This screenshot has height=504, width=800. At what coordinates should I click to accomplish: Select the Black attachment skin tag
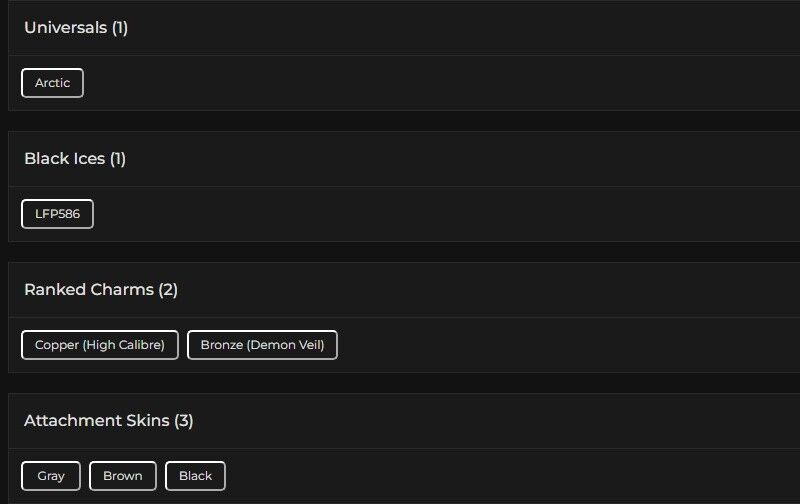click(x=195, y=476)
